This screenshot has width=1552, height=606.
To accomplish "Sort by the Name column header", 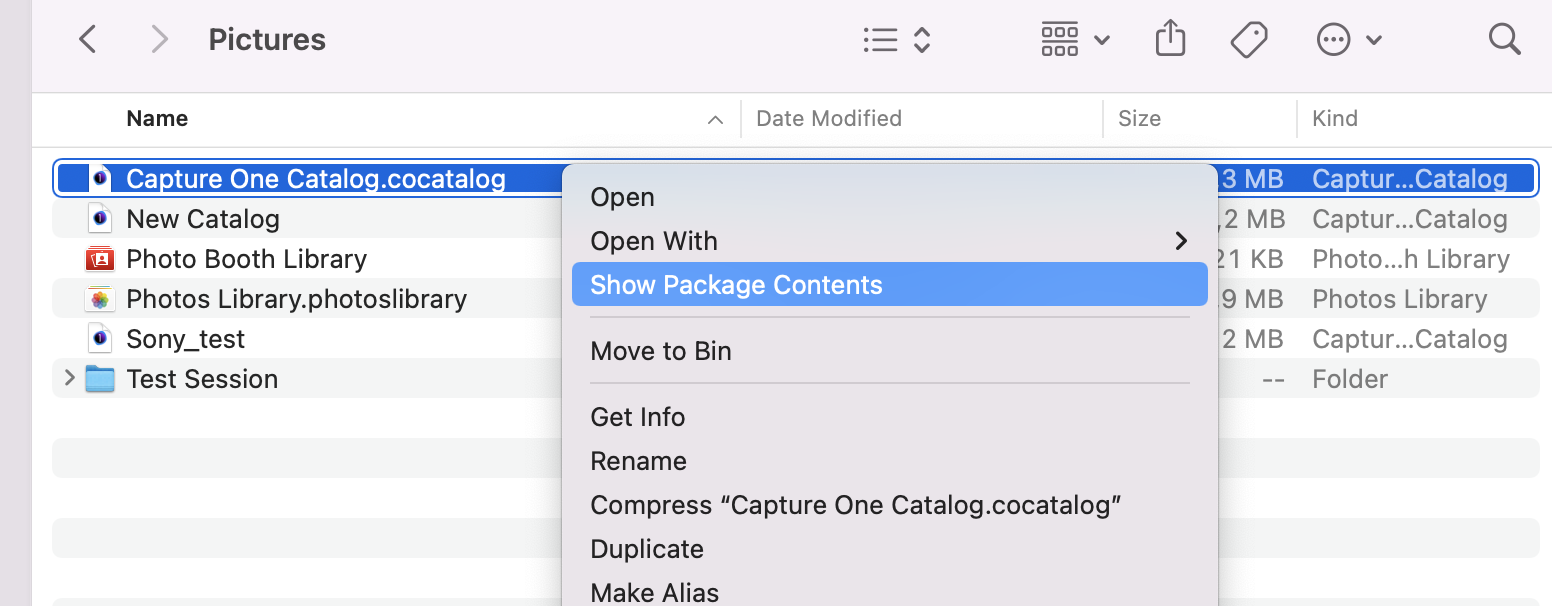I will pos(157,119).
